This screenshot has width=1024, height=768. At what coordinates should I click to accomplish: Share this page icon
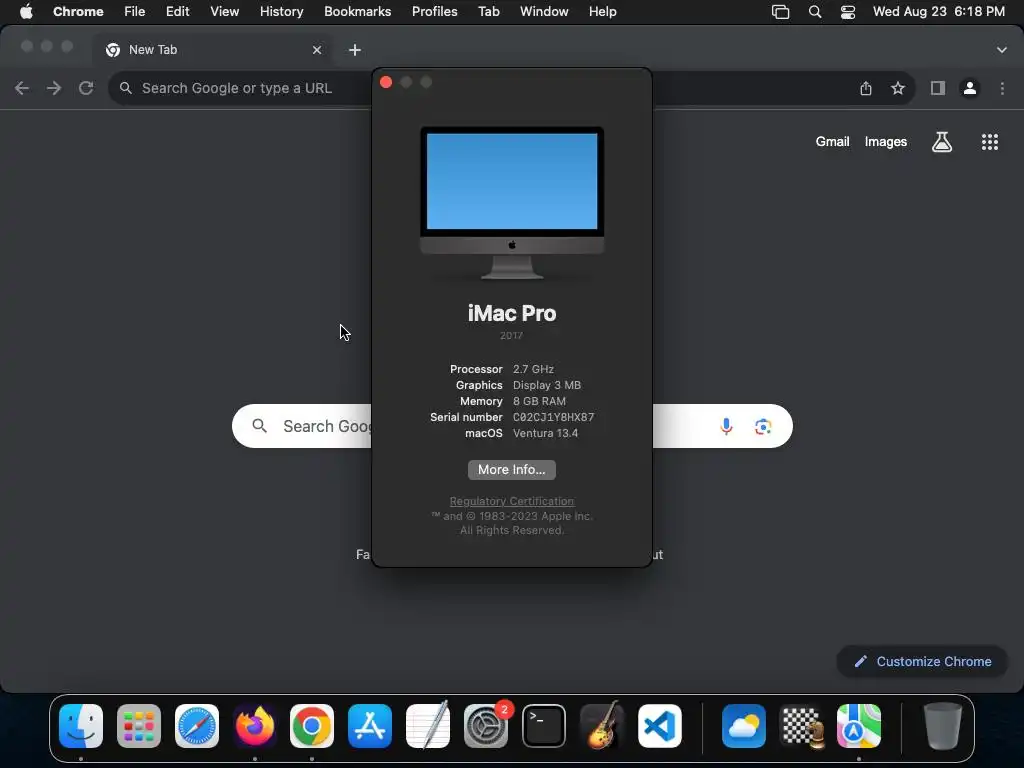866,88
